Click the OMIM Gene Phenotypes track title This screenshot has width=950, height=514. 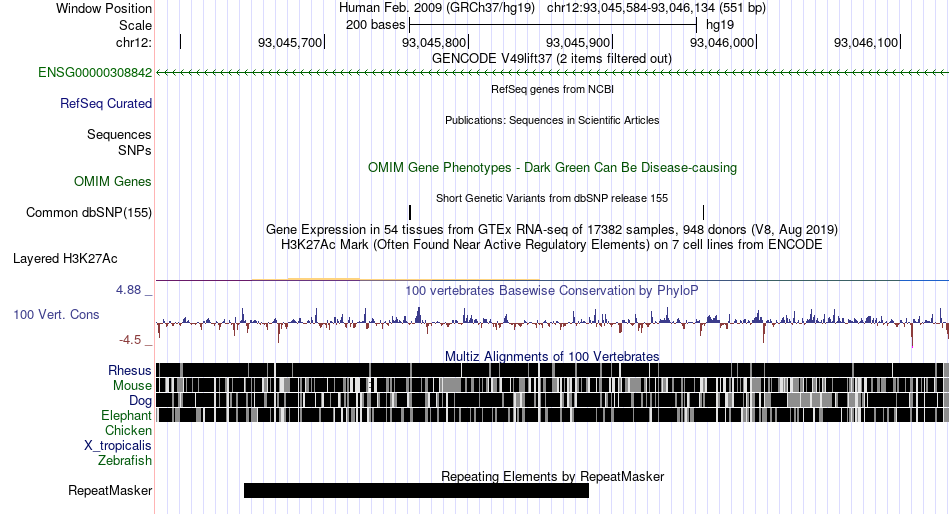[552, 168]
